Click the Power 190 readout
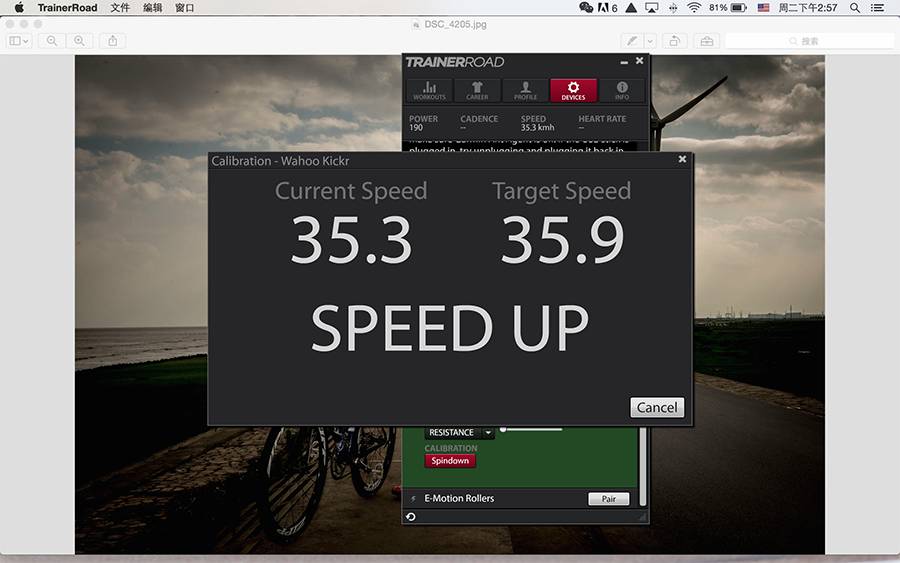The height and width of the screenshot is (563, 900). [423, 123]
